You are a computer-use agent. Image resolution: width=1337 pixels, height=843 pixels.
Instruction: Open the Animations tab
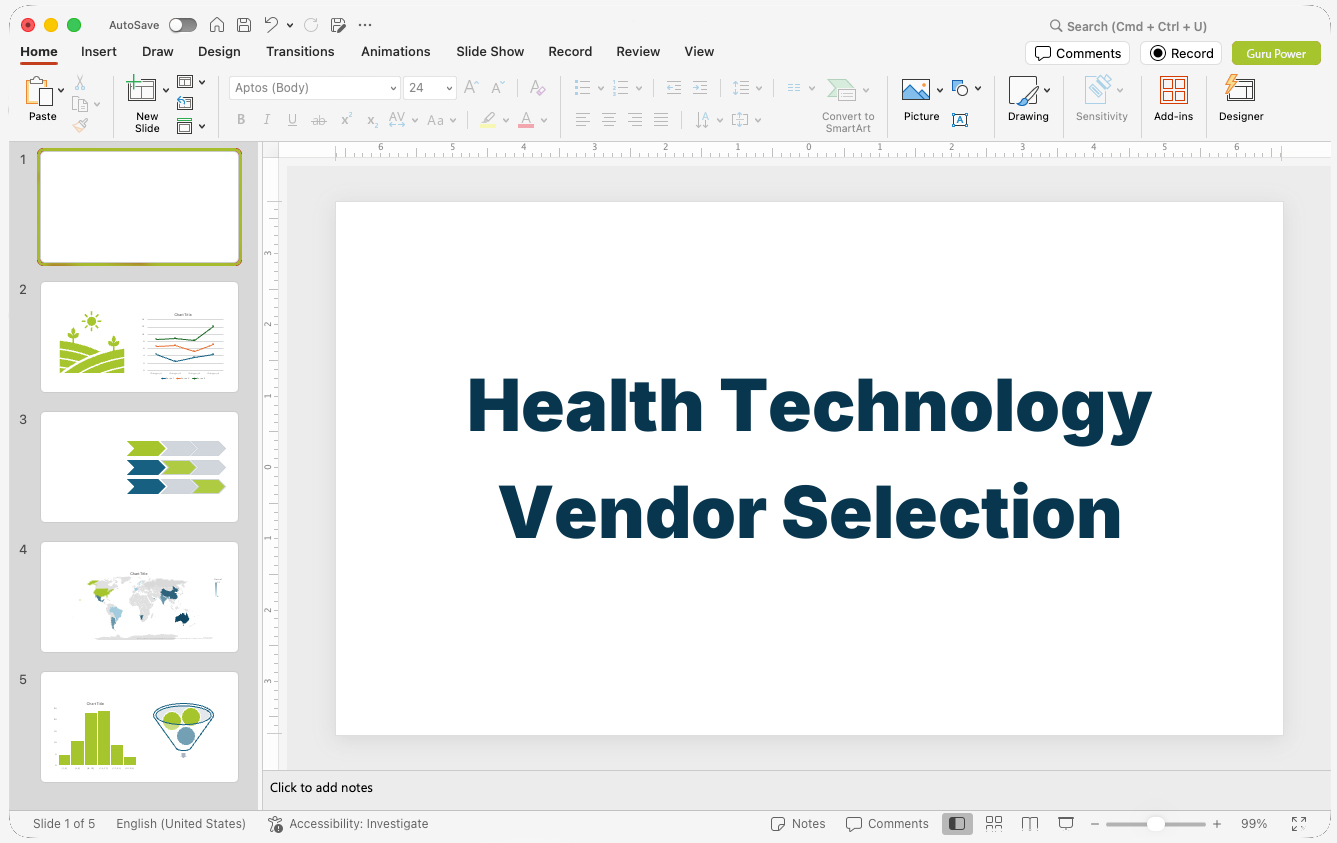tap(396, 51)
